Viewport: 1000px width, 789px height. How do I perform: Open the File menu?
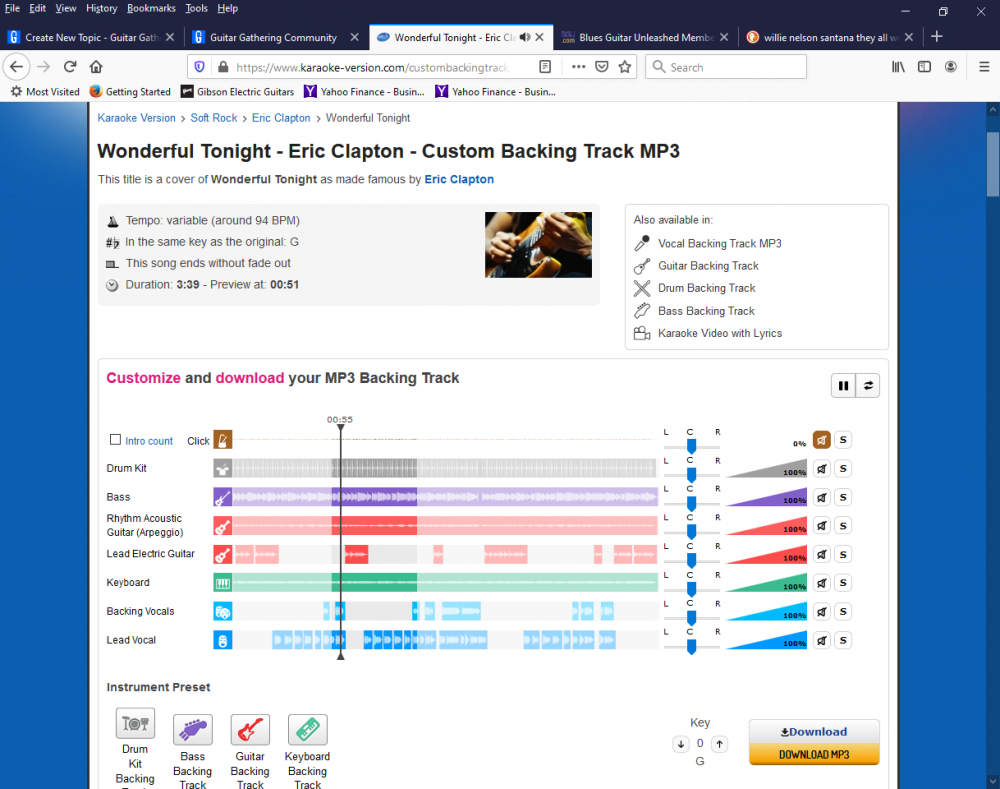[x=12, y=8]
